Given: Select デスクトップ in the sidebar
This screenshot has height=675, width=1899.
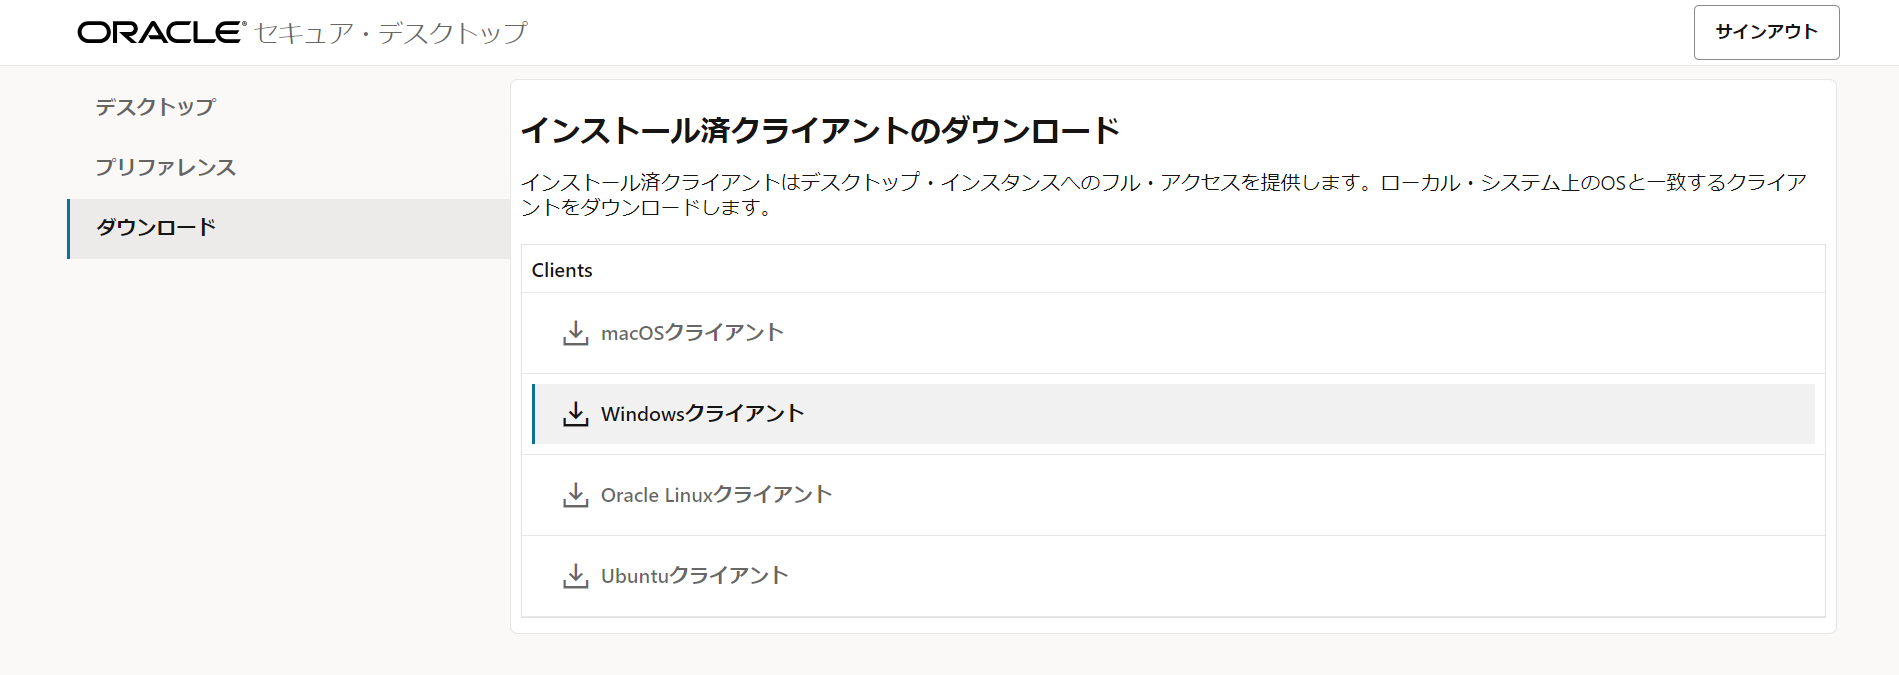Looking at the screenshot, I should 155,106.
